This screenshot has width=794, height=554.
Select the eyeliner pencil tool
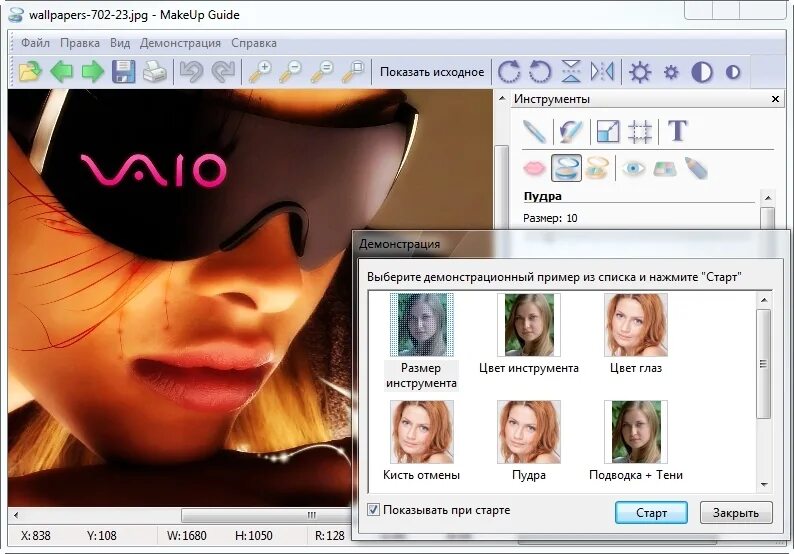(696, 168)
